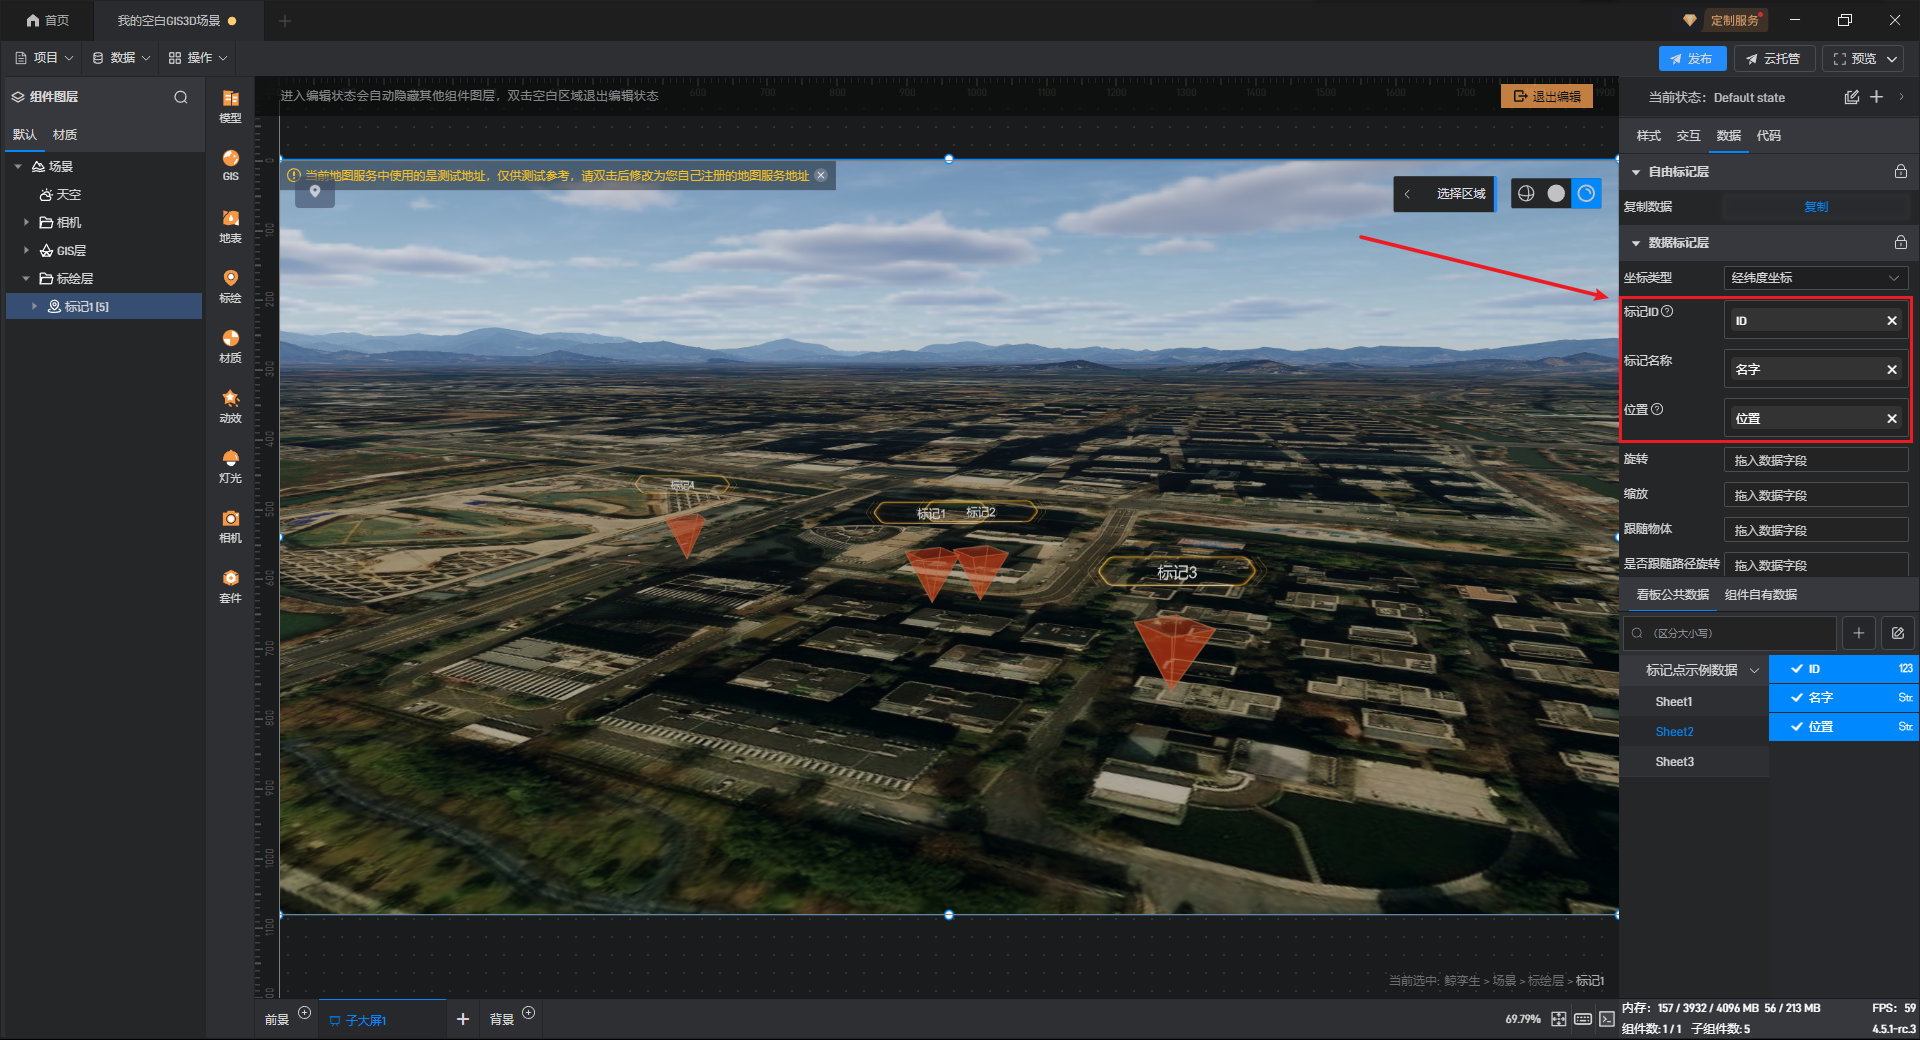Open the 模型 (Model) component panel
This screenshot has width=1920, height=1040.
tap(230, 104)
